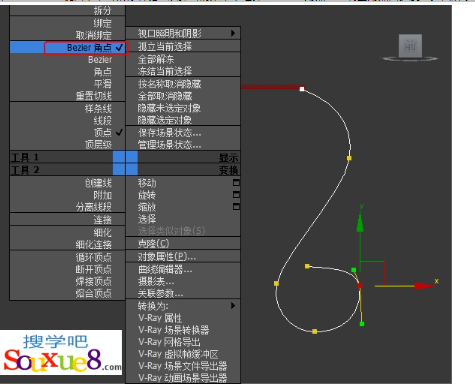Switch to 线段 sub-object level
This screenshot has height=386, width=475.
click(67, 120)
